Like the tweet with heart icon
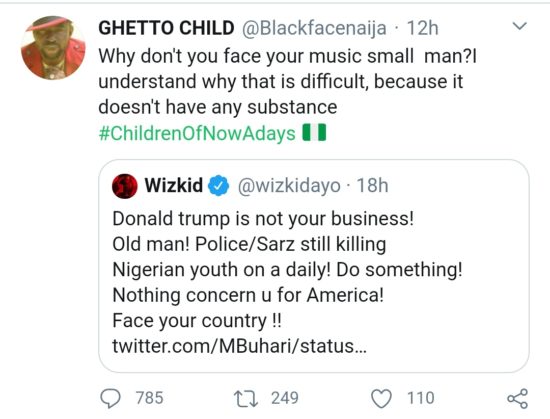 [381, 399]
